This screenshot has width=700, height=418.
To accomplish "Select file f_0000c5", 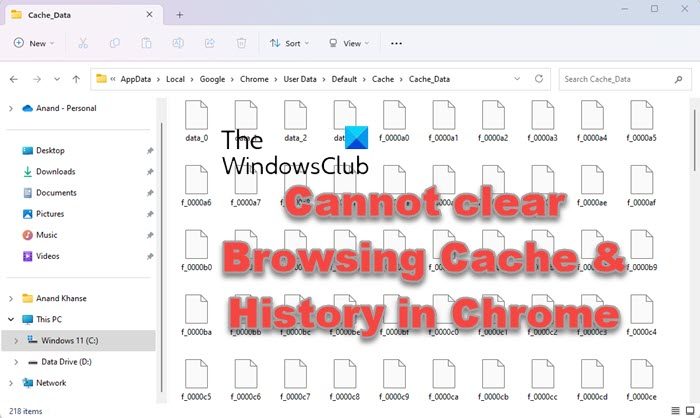I will (x=196, y=380).
